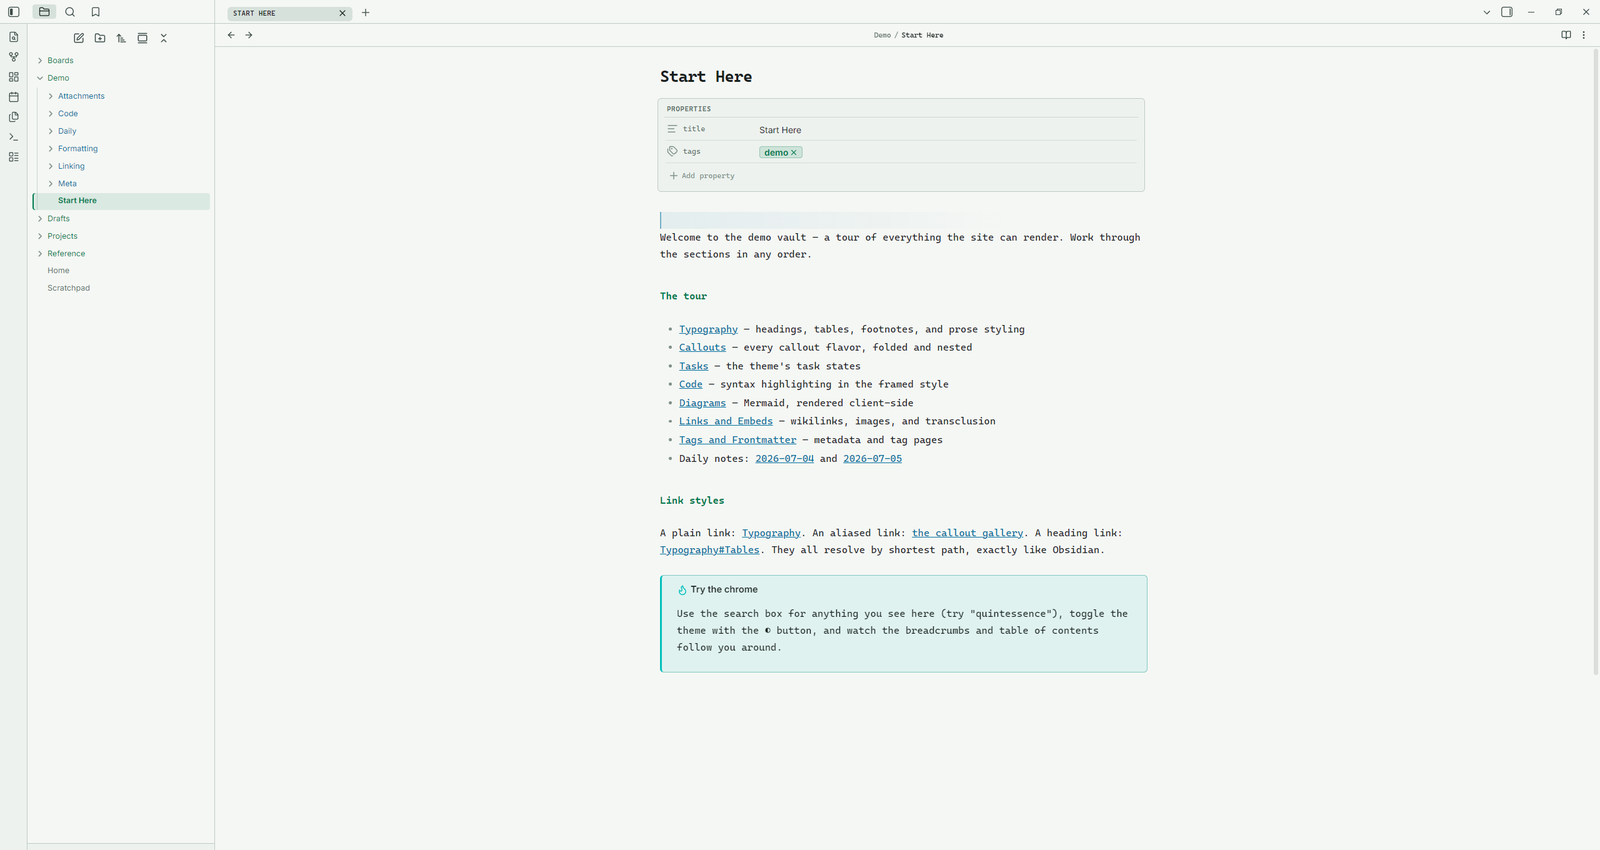Open the Scratchpad note
1600x850 pixels.
tap(69, 288)
